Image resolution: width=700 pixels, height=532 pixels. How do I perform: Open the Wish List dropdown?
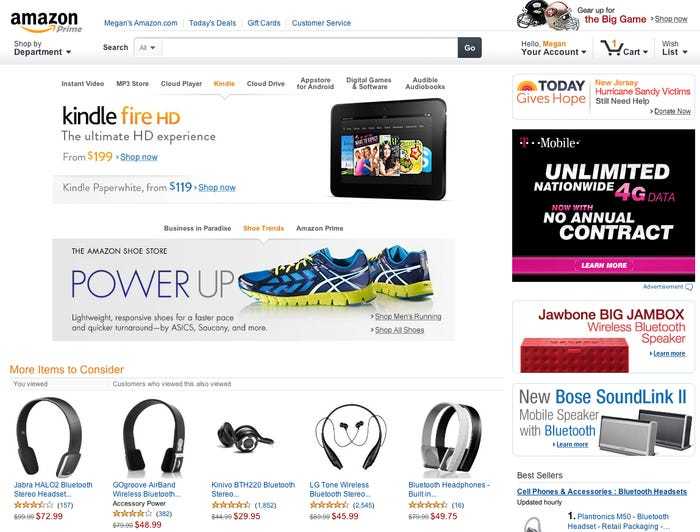click(675, 48)
